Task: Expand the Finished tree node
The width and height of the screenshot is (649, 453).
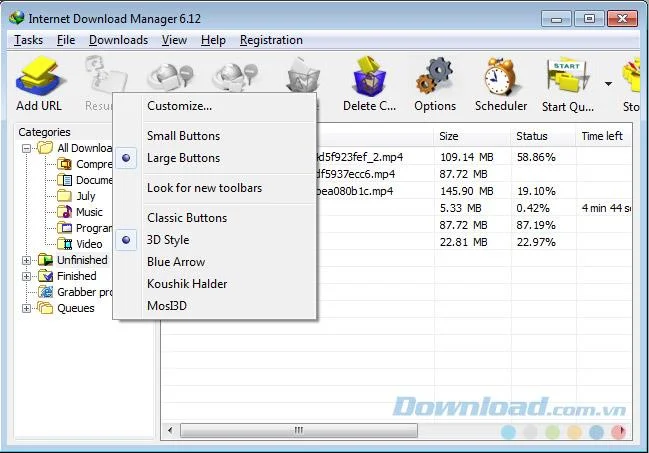Action: [26, 276]
